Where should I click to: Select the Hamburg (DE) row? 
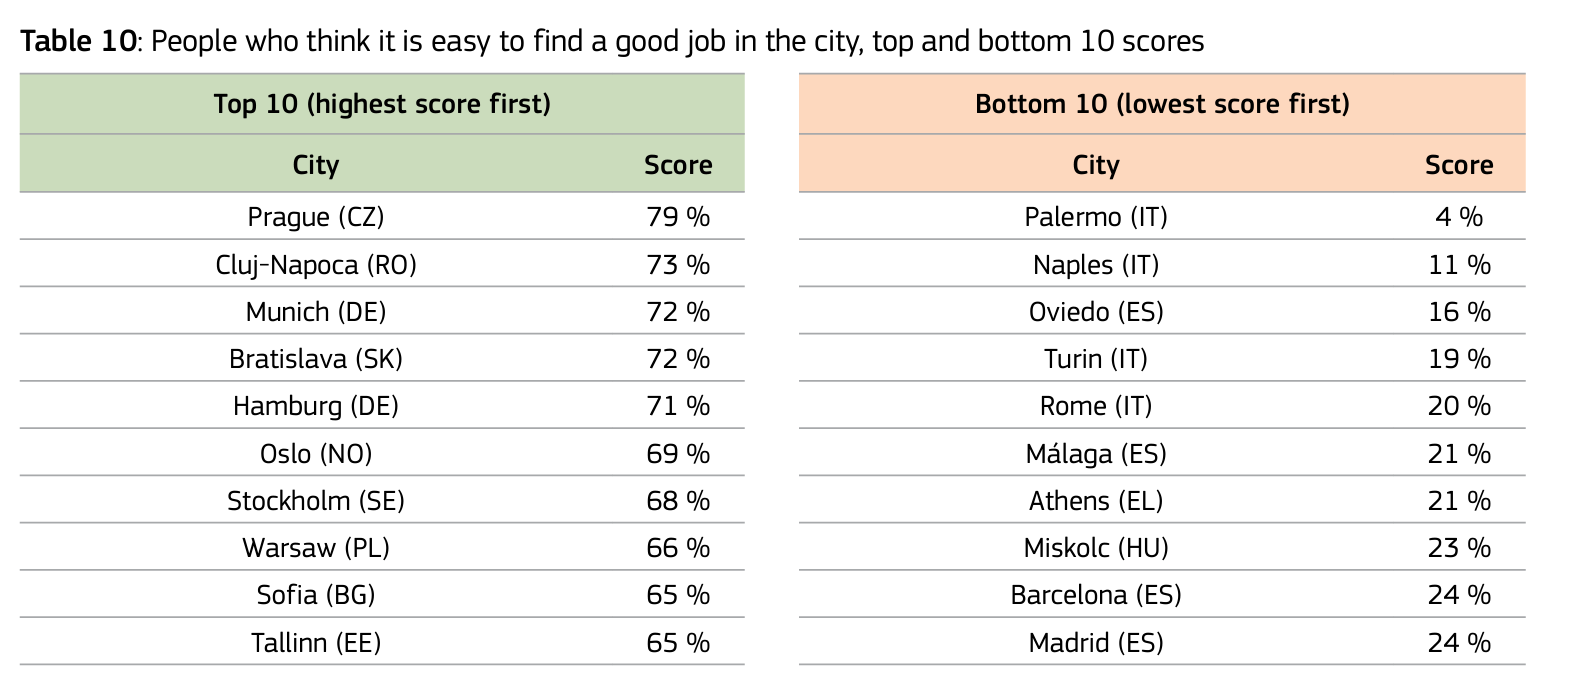pyautogui.click(x=382, y=406)
